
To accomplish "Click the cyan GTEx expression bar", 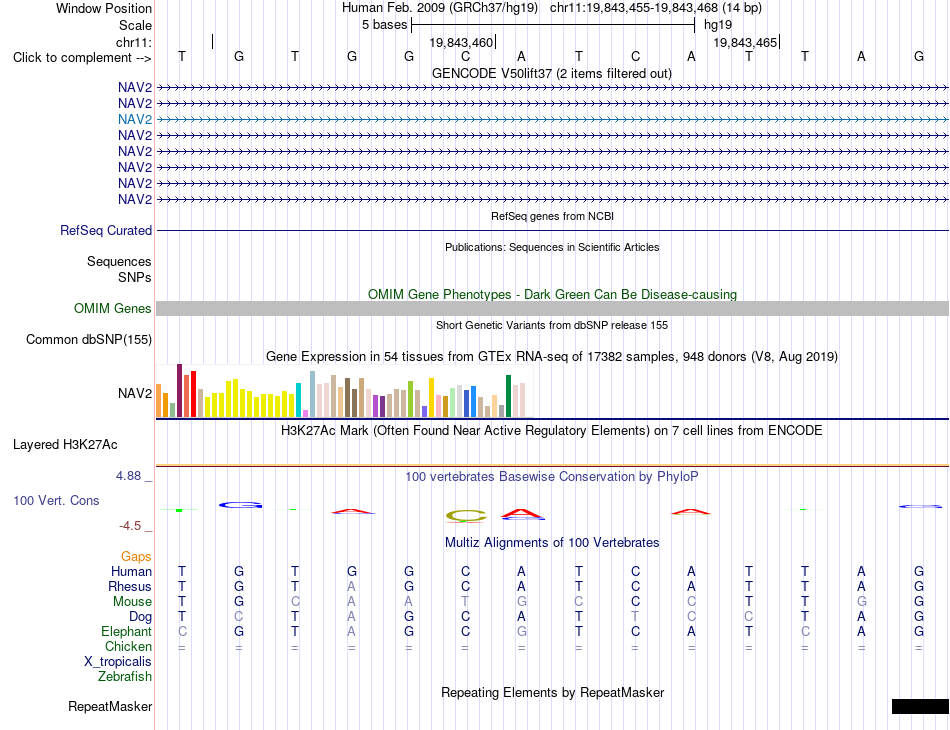I will pos(298,400).
